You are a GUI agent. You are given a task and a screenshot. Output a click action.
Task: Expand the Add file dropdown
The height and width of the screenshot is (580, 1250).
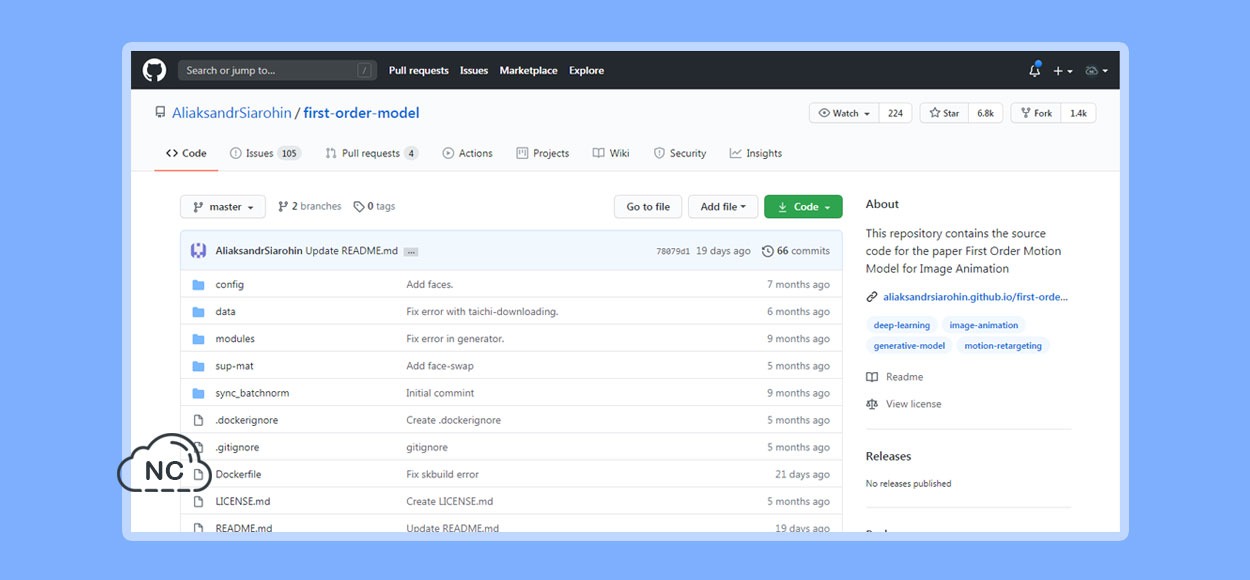[x=724, y=207]
